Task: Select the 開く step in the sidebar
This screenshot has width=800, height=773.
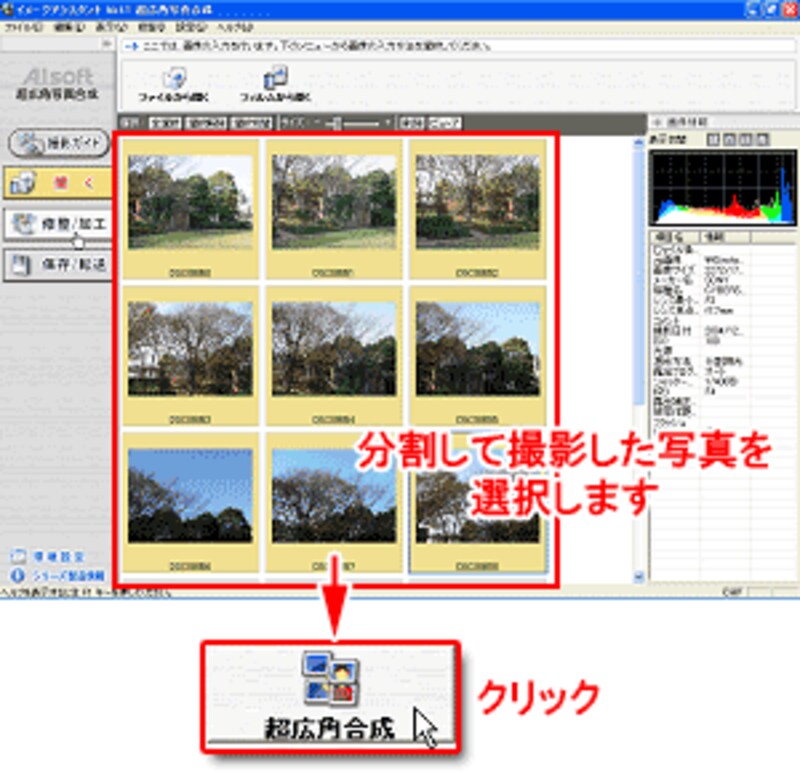Action: (x=57, y=183)
